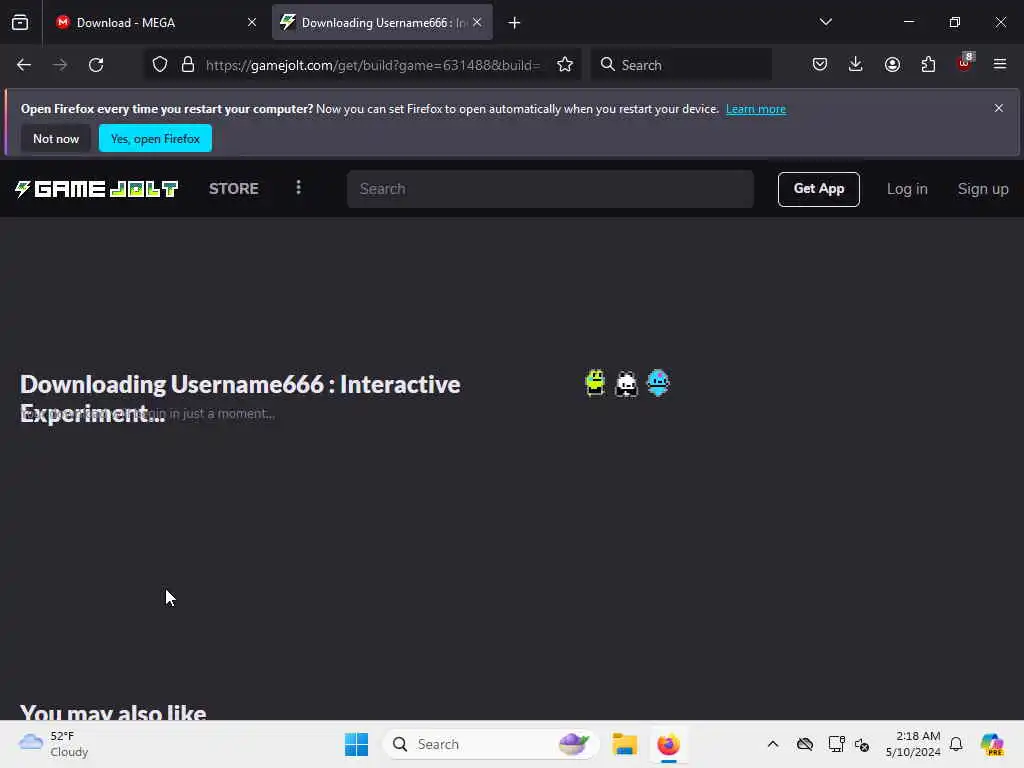Show hidden system tray icons chevron
The height and width of the screenshot is (768, 1024).
tap(773, 744)
